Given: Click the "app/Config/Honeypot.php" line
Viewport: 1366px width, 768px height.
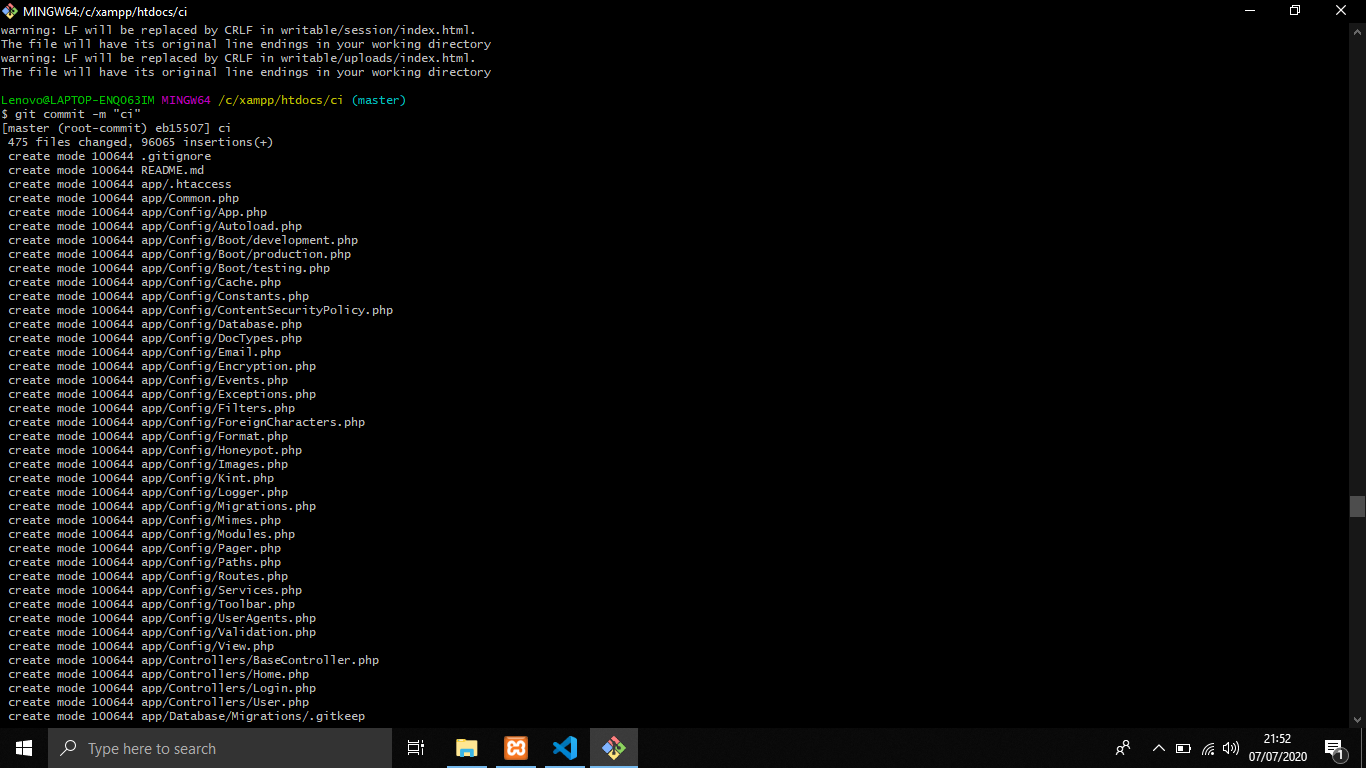Looking at the screenshot, I should 155,450.
